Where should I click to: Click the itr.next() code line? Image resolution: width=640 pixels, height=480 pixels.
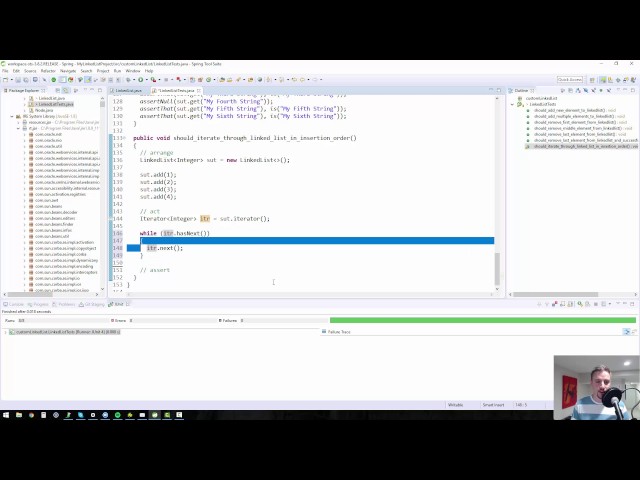tap(165, 248)
